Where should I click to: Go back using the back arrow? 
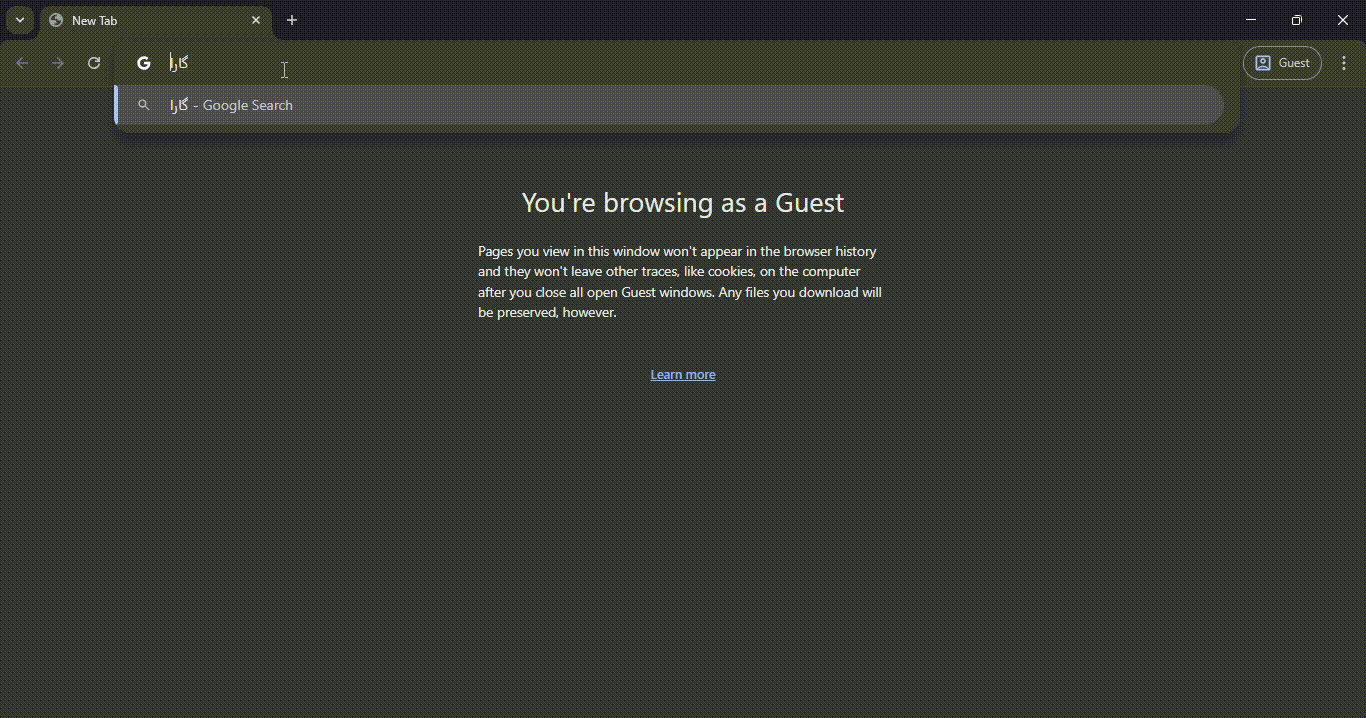tap(22, 63)
